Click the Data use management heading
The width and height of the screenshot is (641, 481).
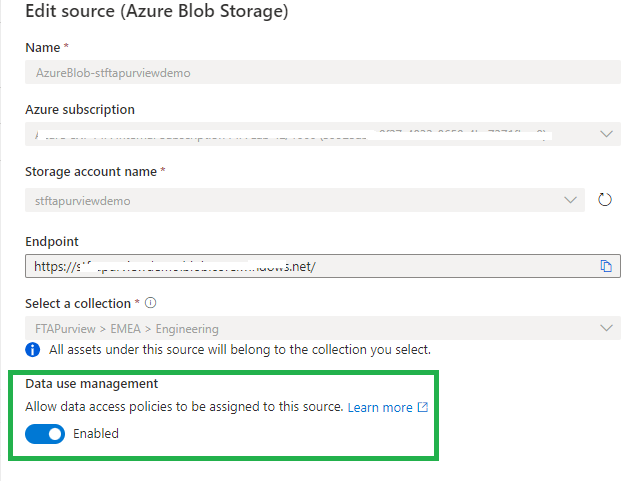point(91,384)
